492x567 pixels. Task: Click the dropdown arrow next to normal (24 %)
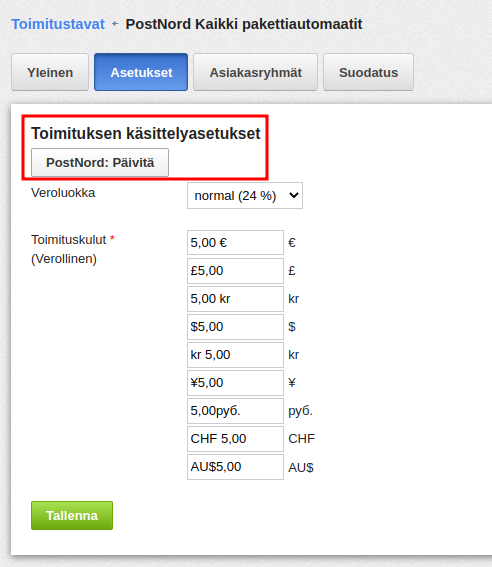[294, 196]
